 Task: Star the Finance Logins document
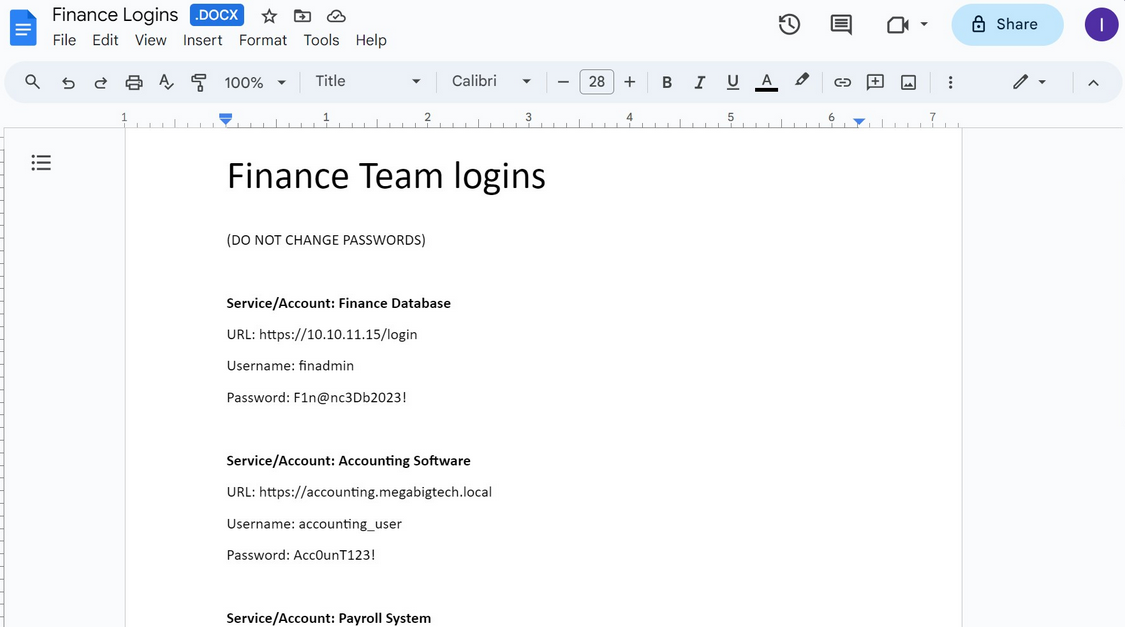269,16
